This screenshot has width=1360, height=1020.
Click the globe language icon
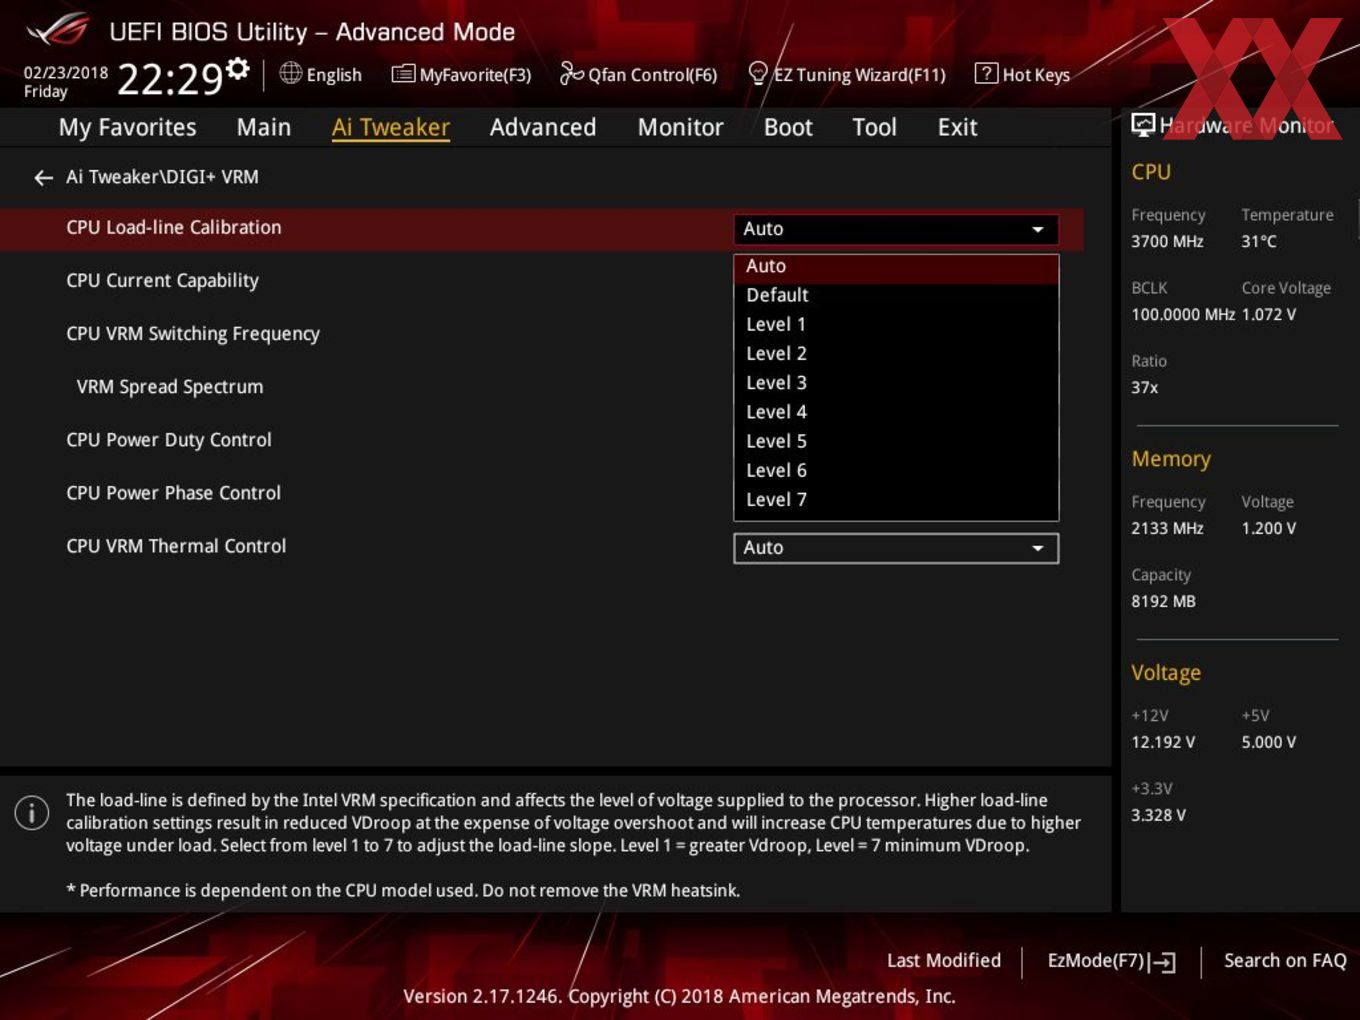click(290, 73)
